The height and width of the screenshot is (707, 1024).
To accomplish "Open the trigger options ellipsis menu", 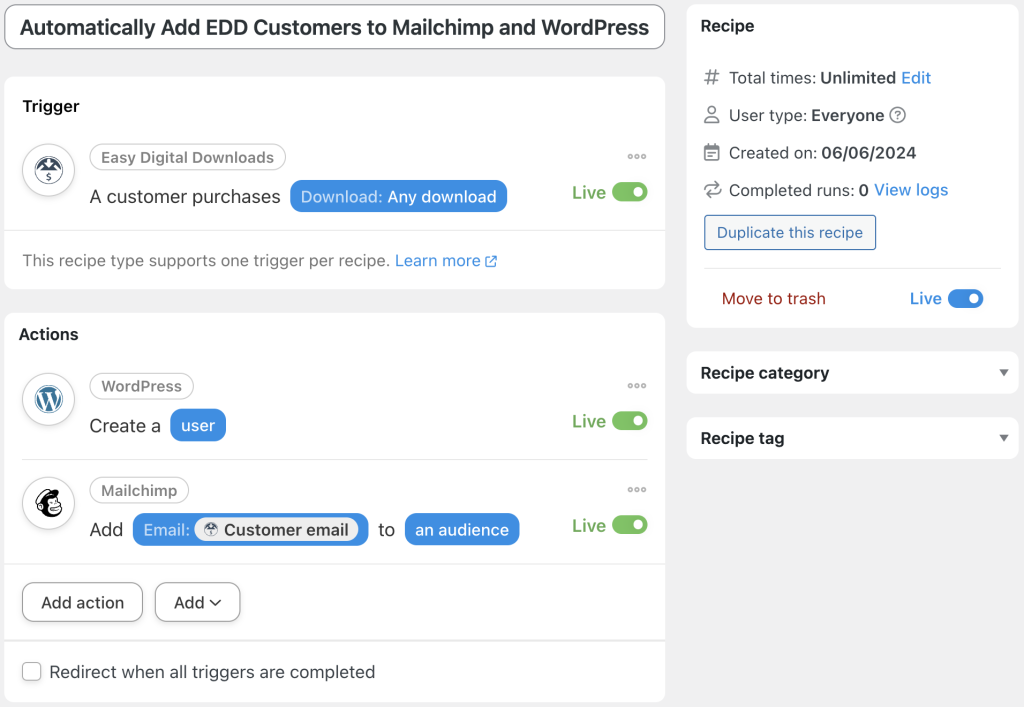I will click(x=636, y=156).
